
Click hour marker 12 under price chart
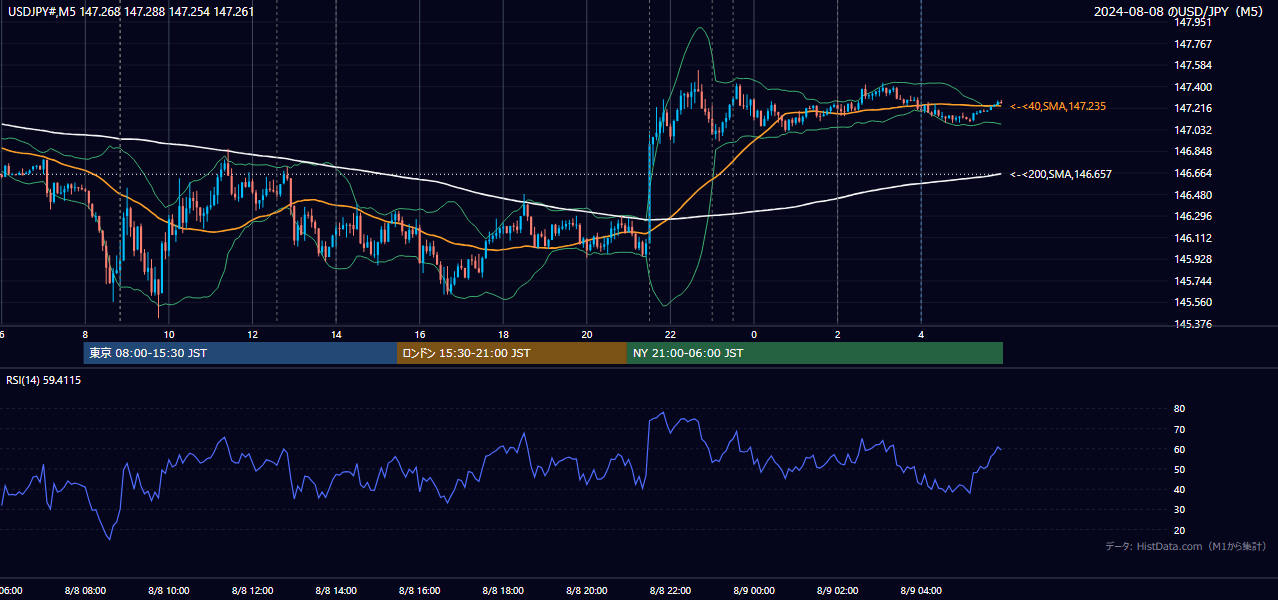tap(252, 334)
